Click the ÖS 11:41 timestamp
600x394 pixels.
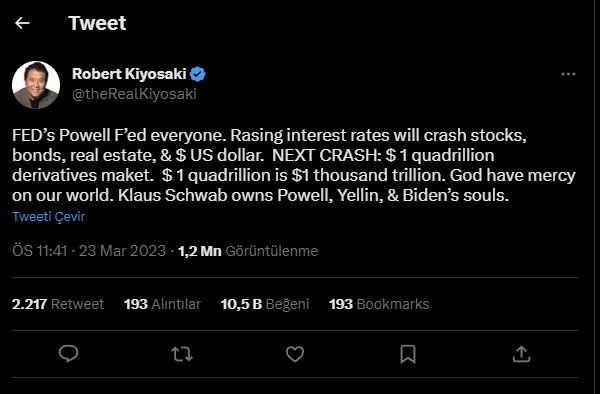pyautogui.click(x=40, y=251)
